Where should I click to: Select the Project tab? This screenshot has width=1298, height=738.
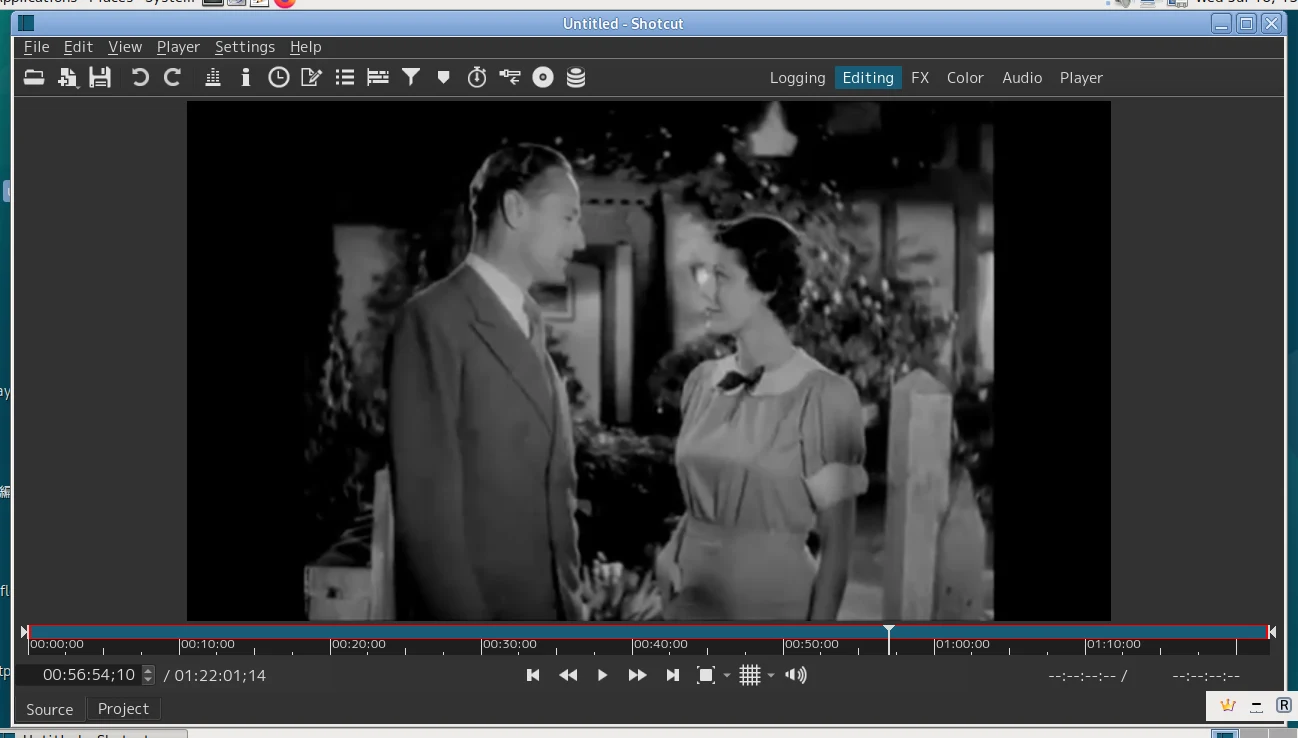[124, 709]
